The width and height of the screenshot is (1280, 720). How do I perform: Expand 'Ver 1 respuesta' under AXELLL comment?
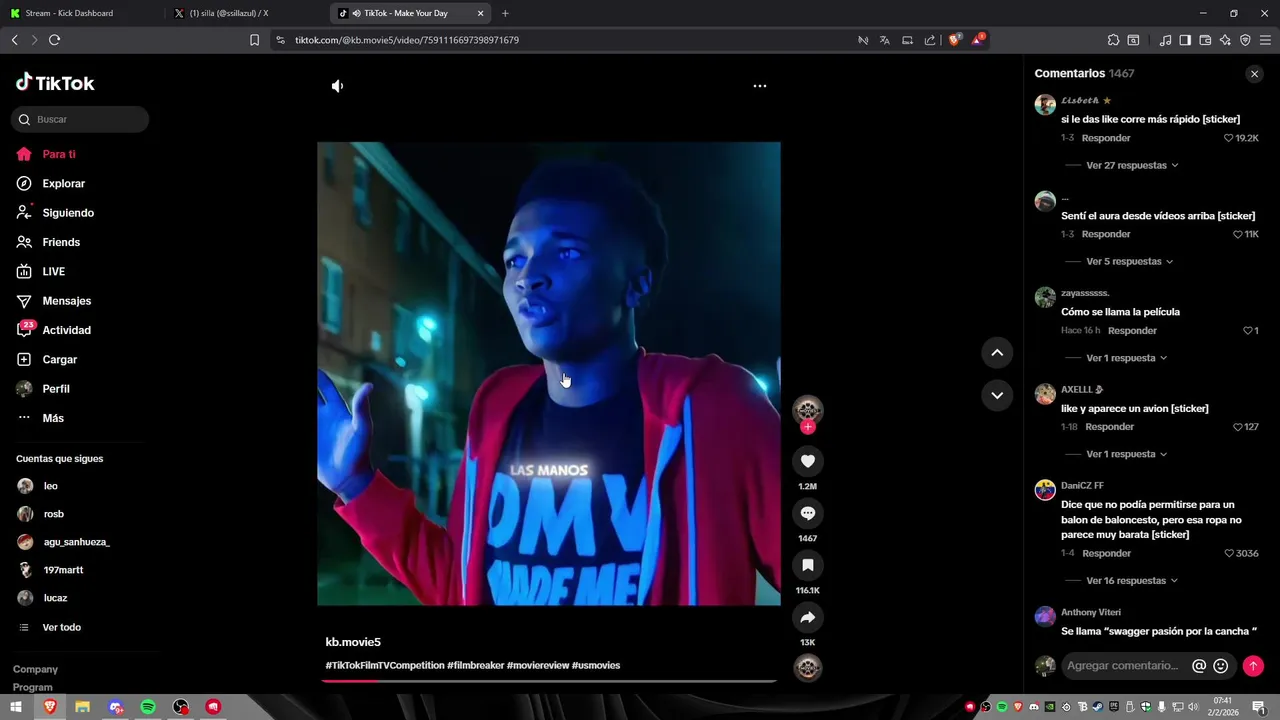pyautogui.click(x=1126, y=454)
